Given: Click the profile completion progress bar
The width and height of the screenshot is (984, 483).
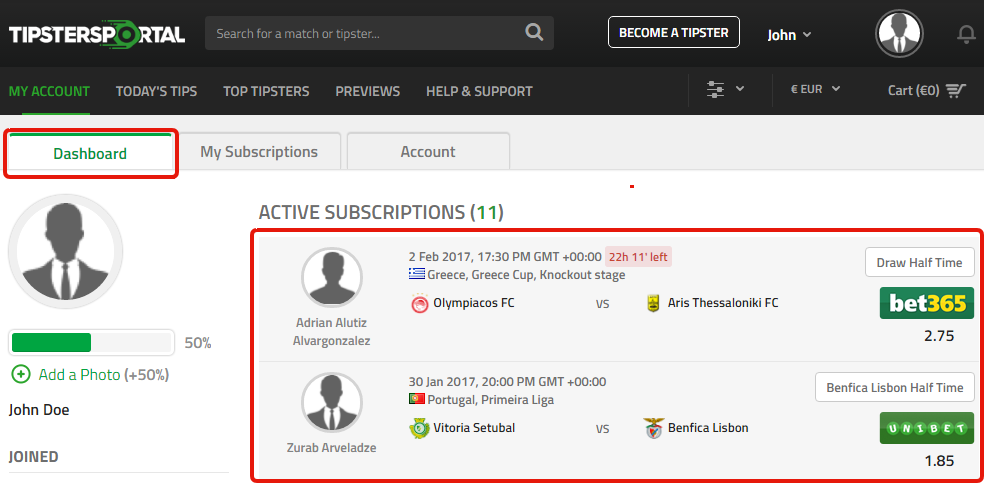Looking at the screenshot, I should (92, 342).
